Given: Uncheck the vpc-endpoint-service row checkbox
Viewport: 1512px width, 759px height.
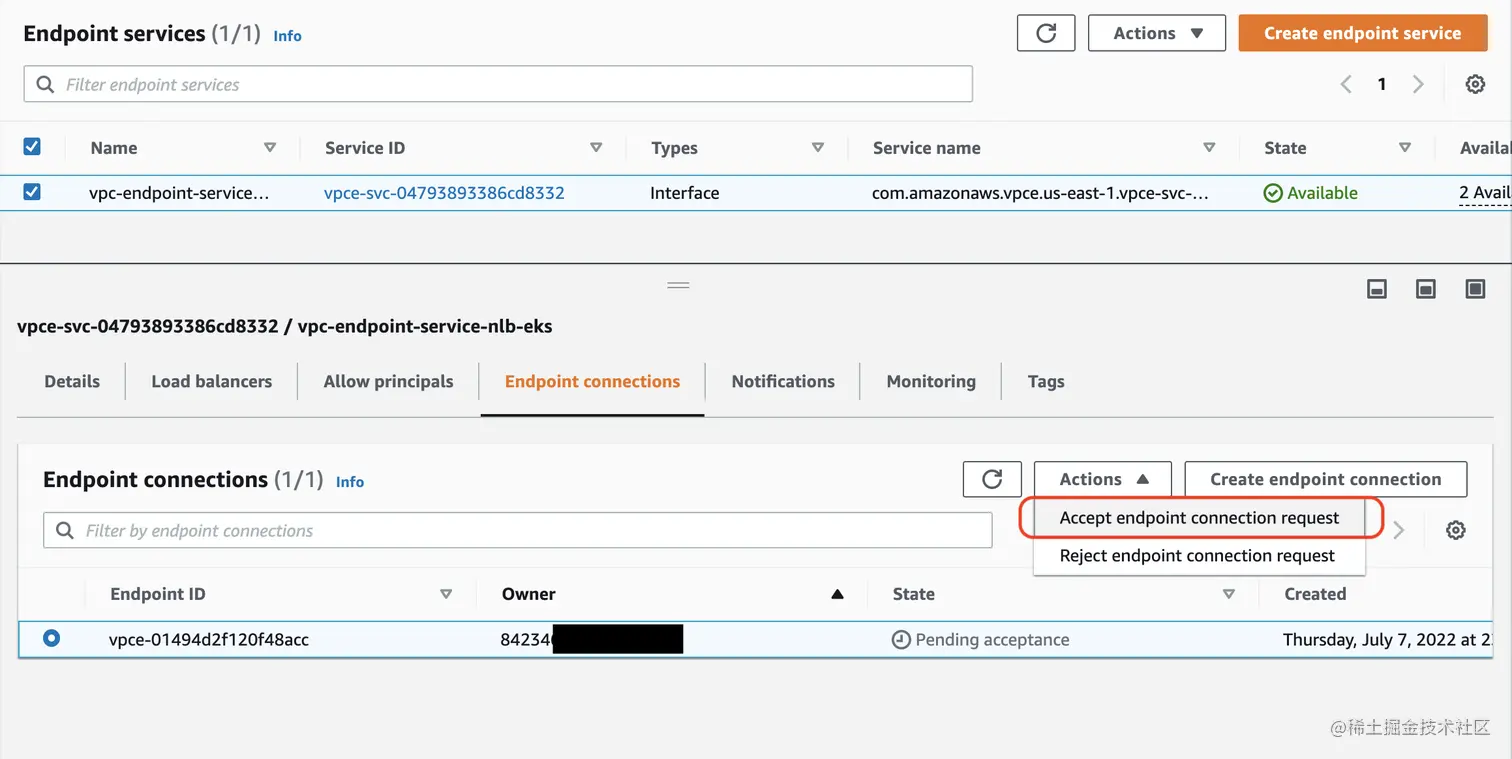Looking at the screenshot, I should [32, 192].
